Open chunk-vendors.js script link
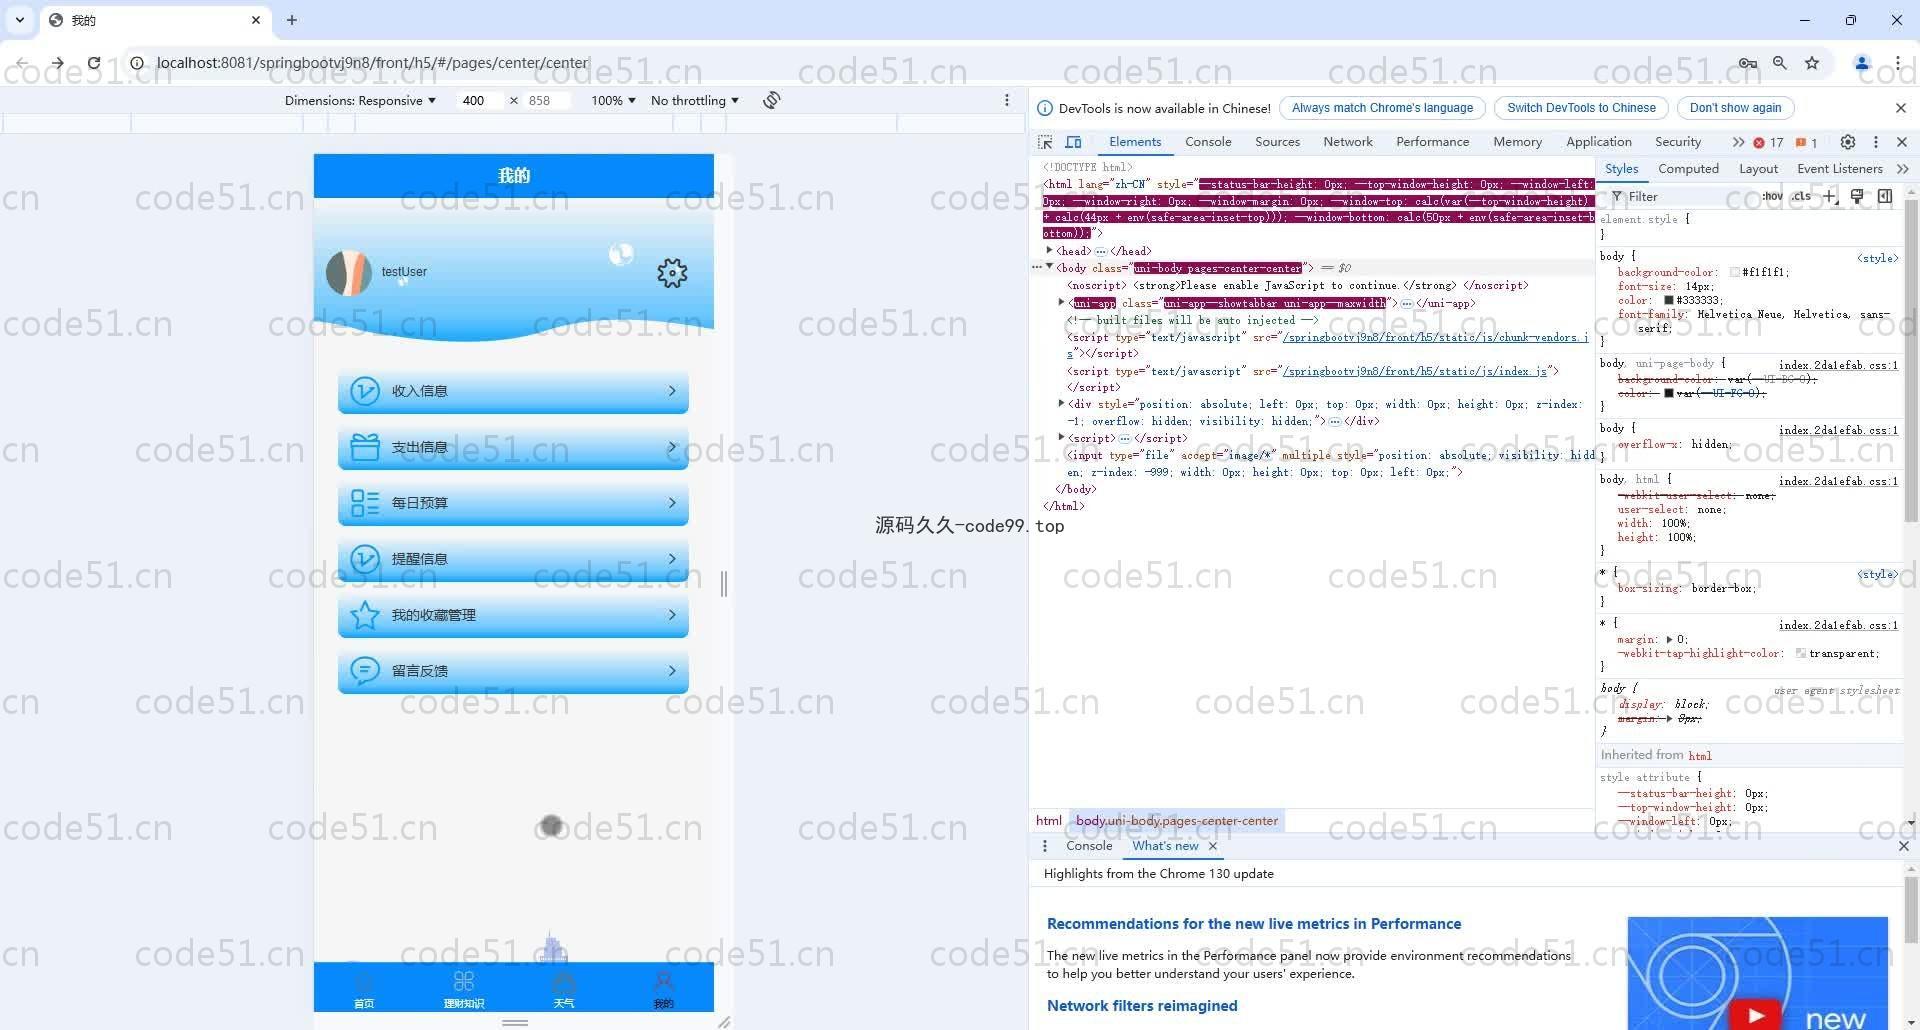1920x1030 pixels. [x=1435, y=337]
